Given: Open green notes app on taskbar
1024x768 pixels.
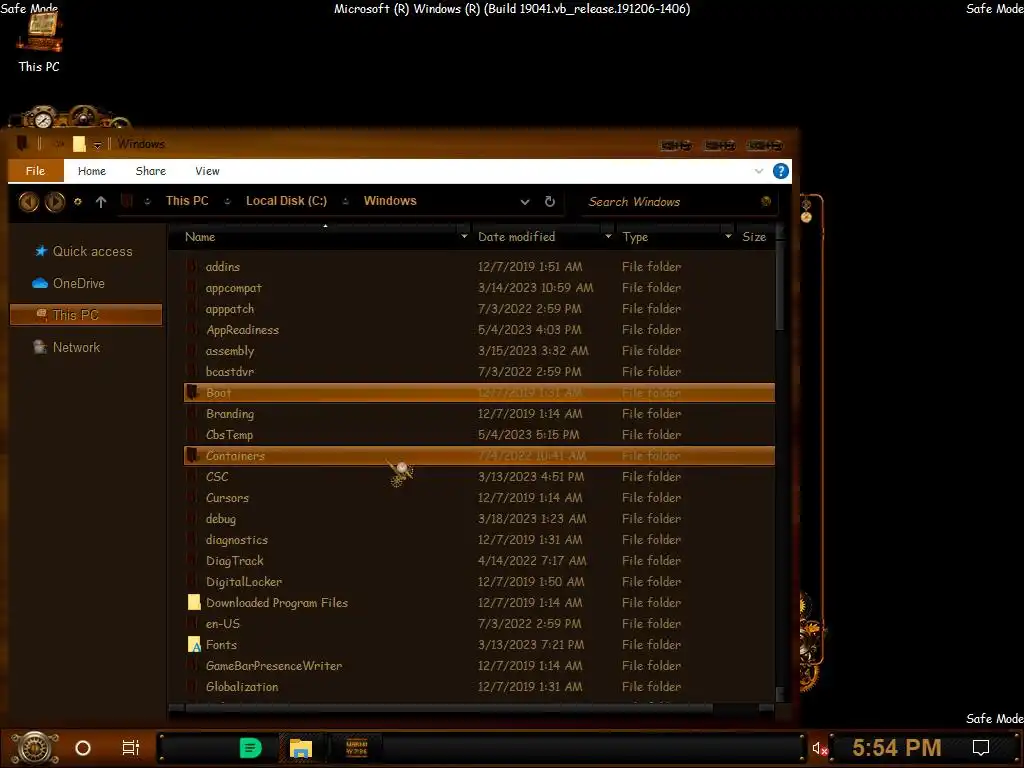Looking at the screenshot, I should click(250, 748).
